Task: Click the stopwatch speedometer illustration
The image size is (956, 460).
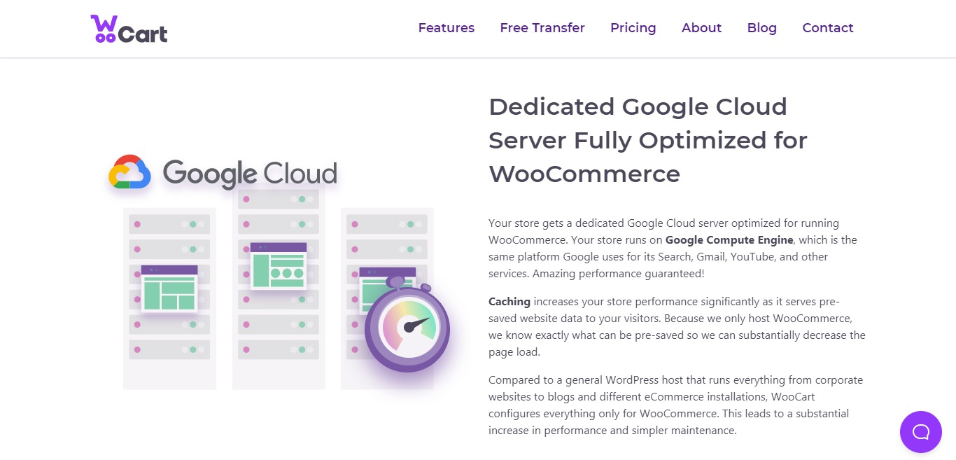Action: click(x=407, y=323)
